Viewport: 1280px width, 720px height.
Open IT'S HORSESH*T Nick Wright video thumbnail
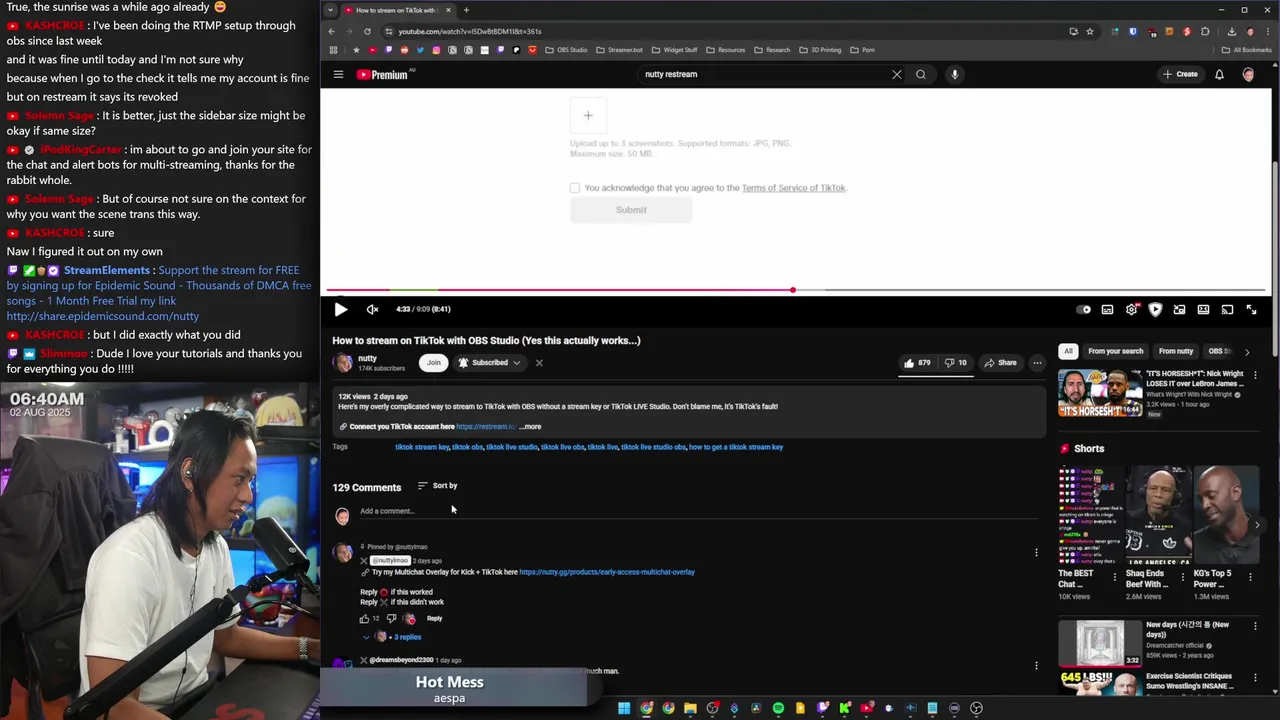click(1100, 393)
